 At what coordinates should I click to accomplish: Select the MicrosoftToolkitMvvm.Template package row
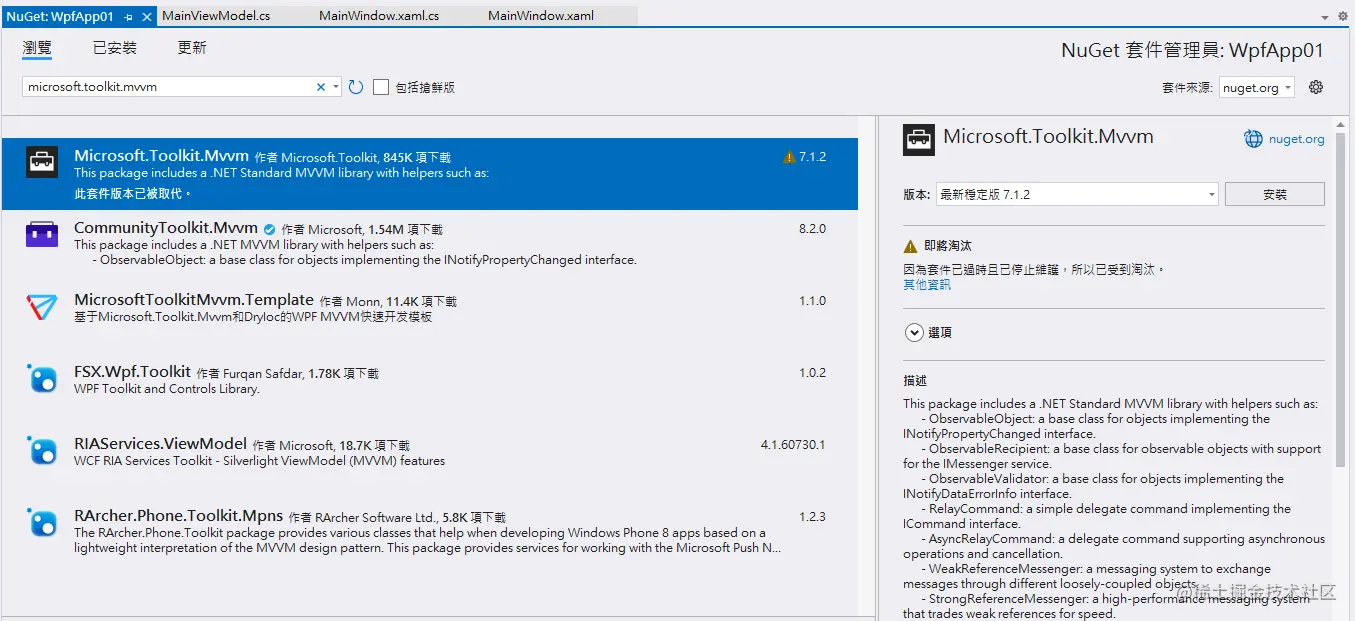point(429,317)
